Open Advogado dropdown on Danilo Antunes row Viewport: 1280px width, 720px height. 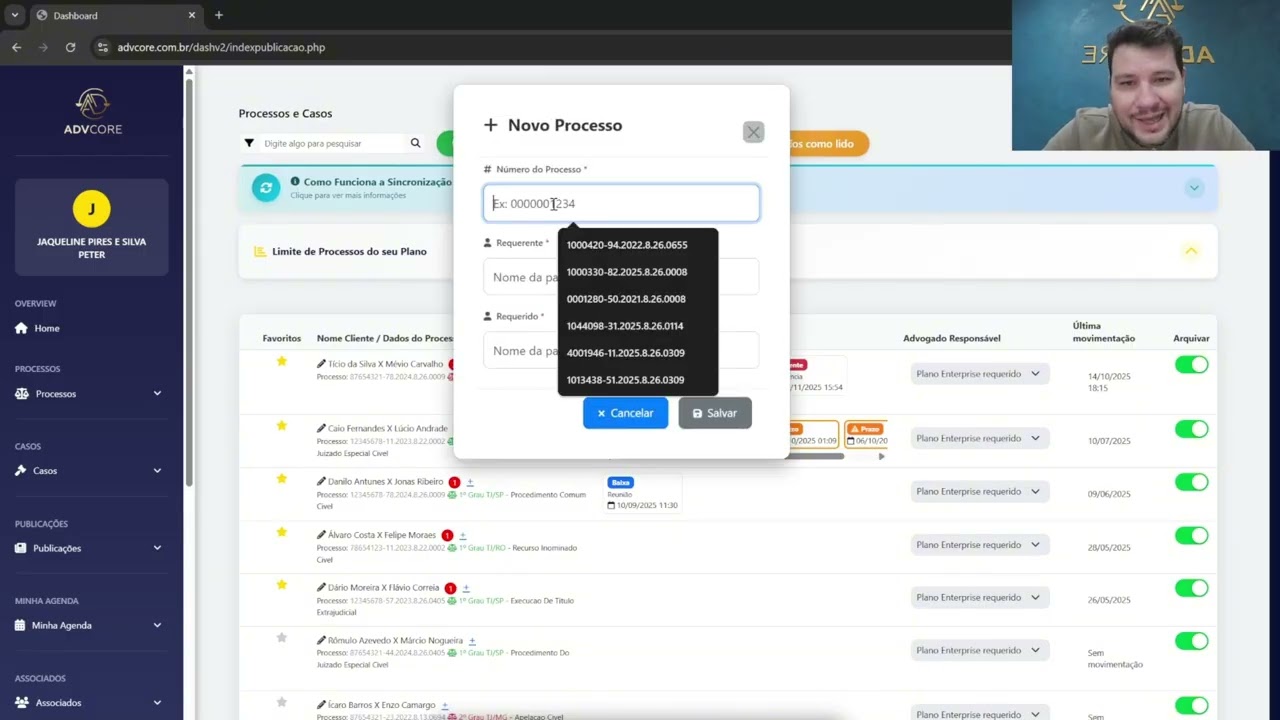(x=980, y=492)
